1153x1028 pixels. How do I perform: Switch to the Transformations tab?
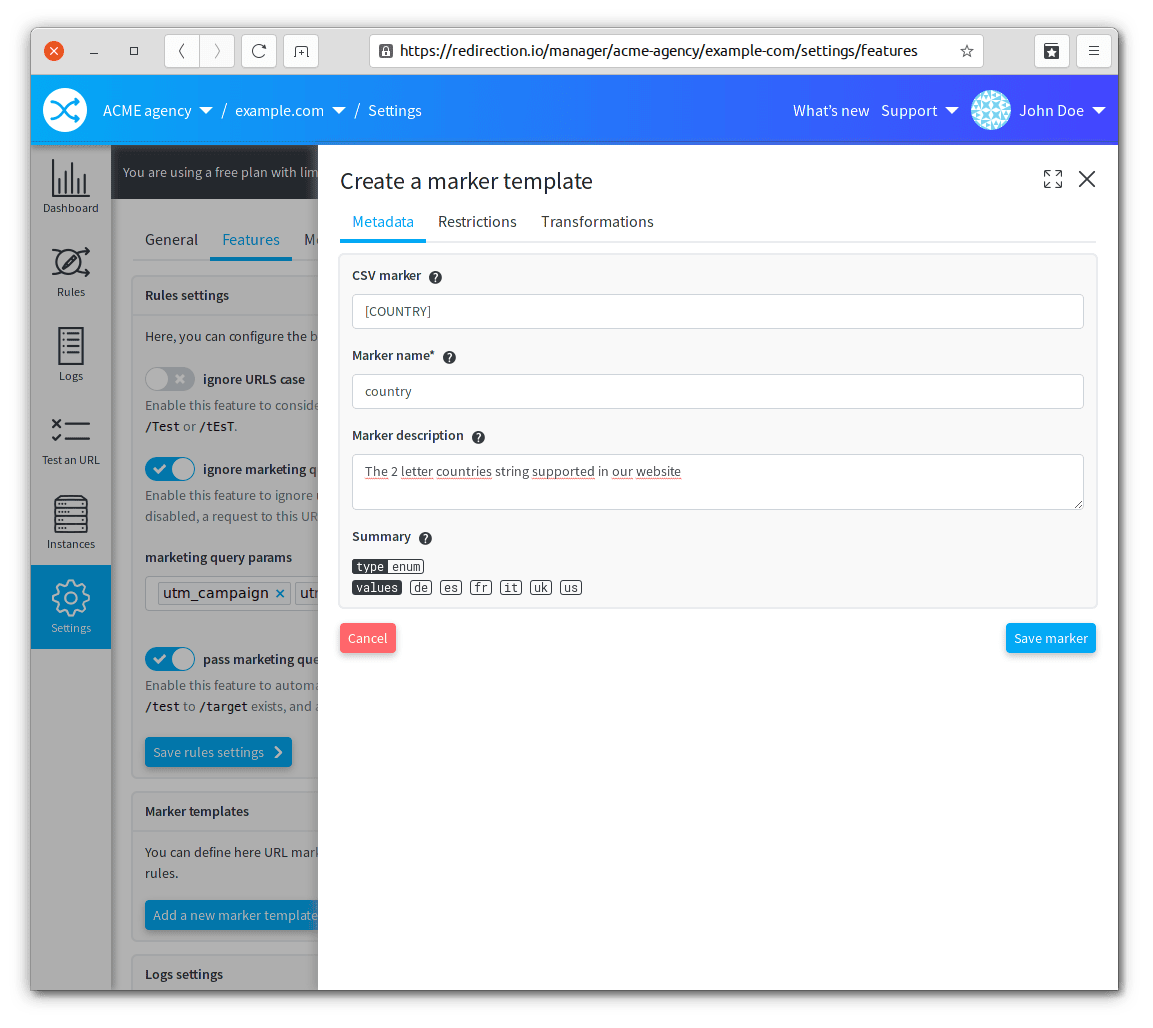597,222
